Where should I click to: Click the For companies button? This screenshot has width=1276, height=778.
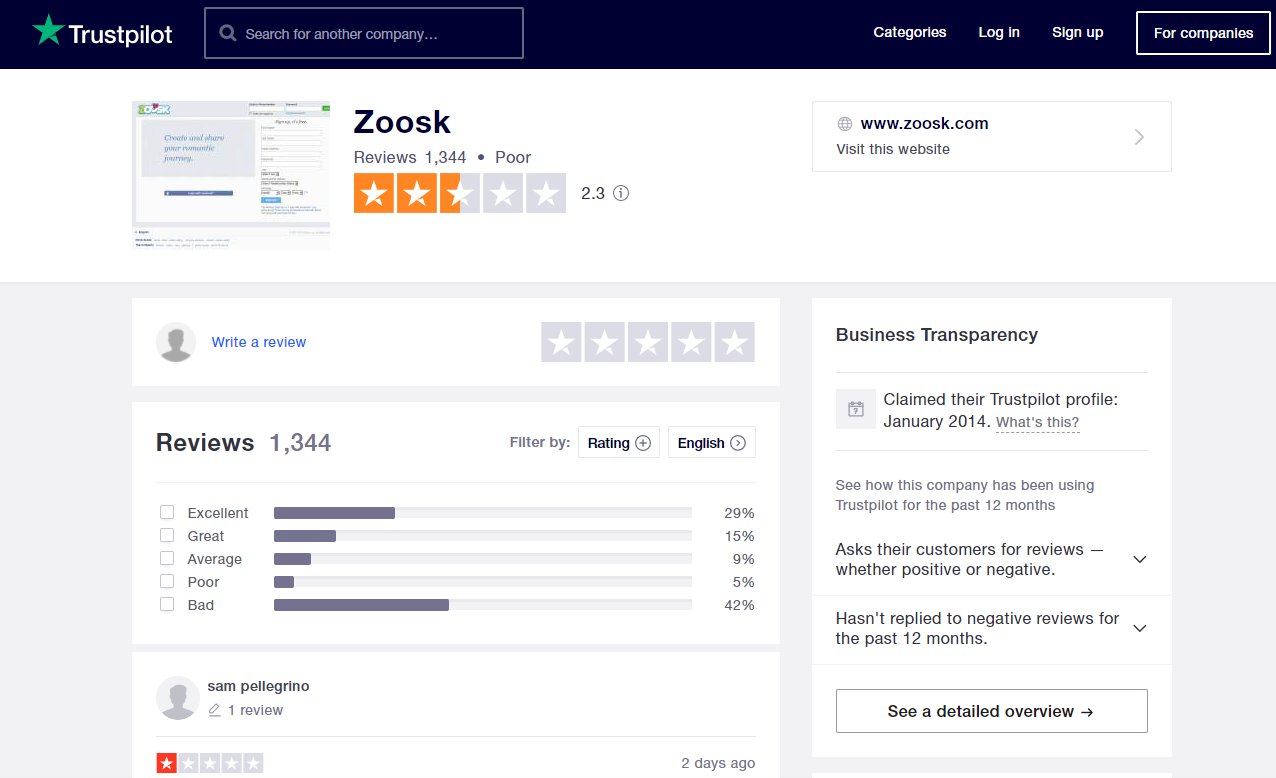click(1203, 33)
